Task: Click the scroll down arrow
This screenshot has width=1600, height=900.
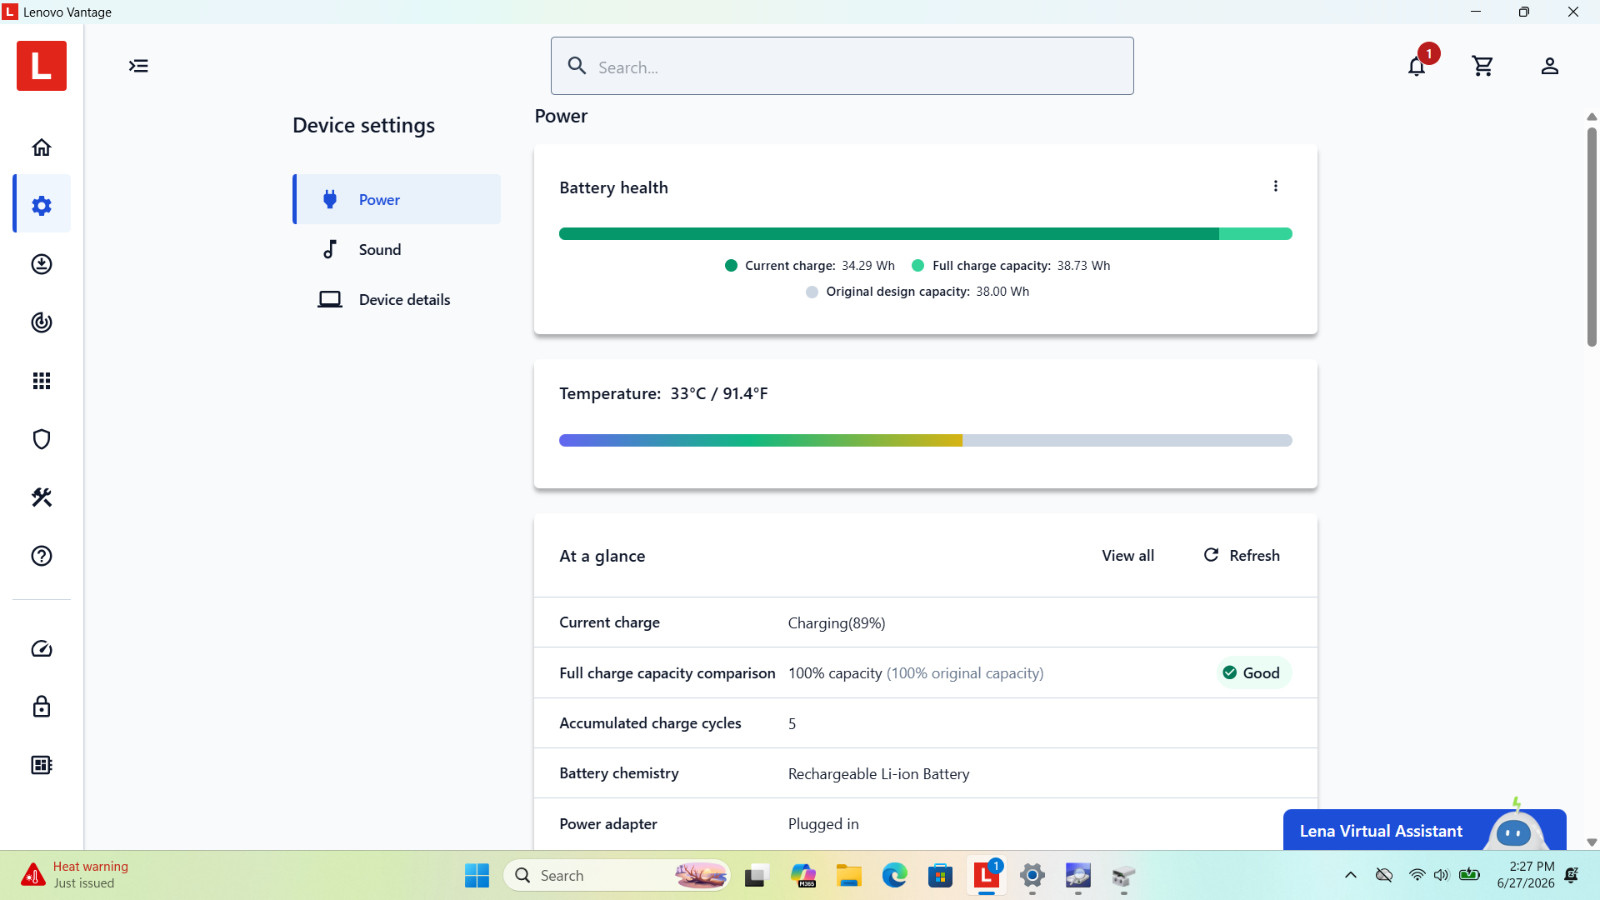Action: (1592, 842)
